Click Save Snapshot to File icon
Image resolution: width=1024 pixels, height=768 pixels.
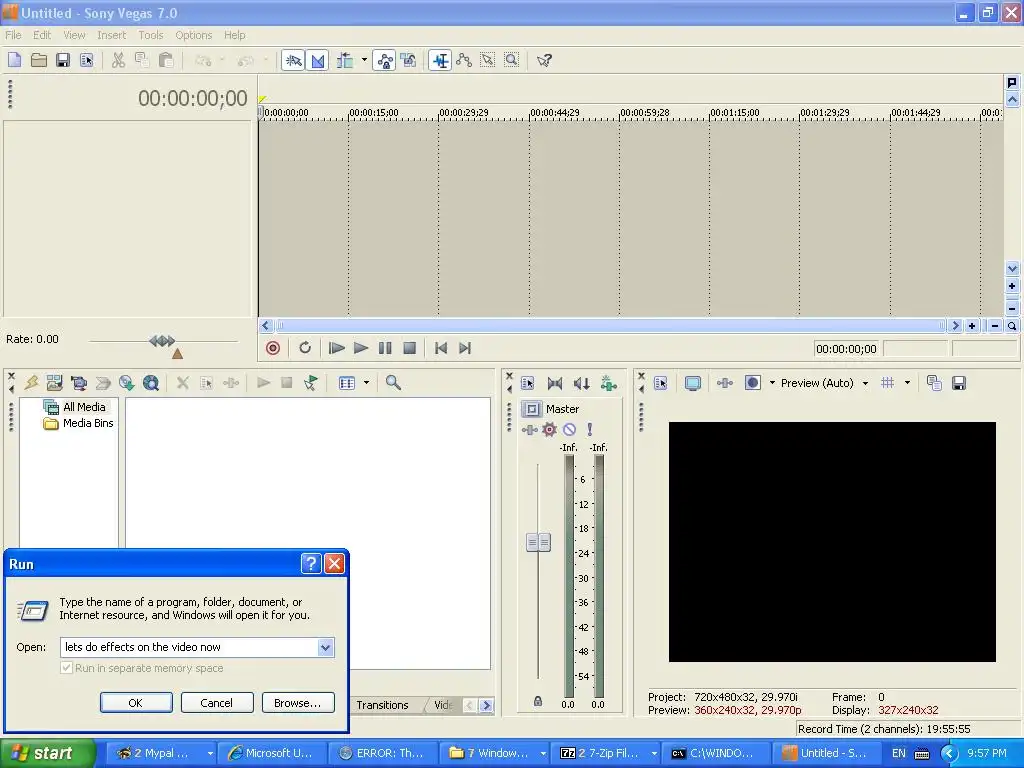click(959, 383)
